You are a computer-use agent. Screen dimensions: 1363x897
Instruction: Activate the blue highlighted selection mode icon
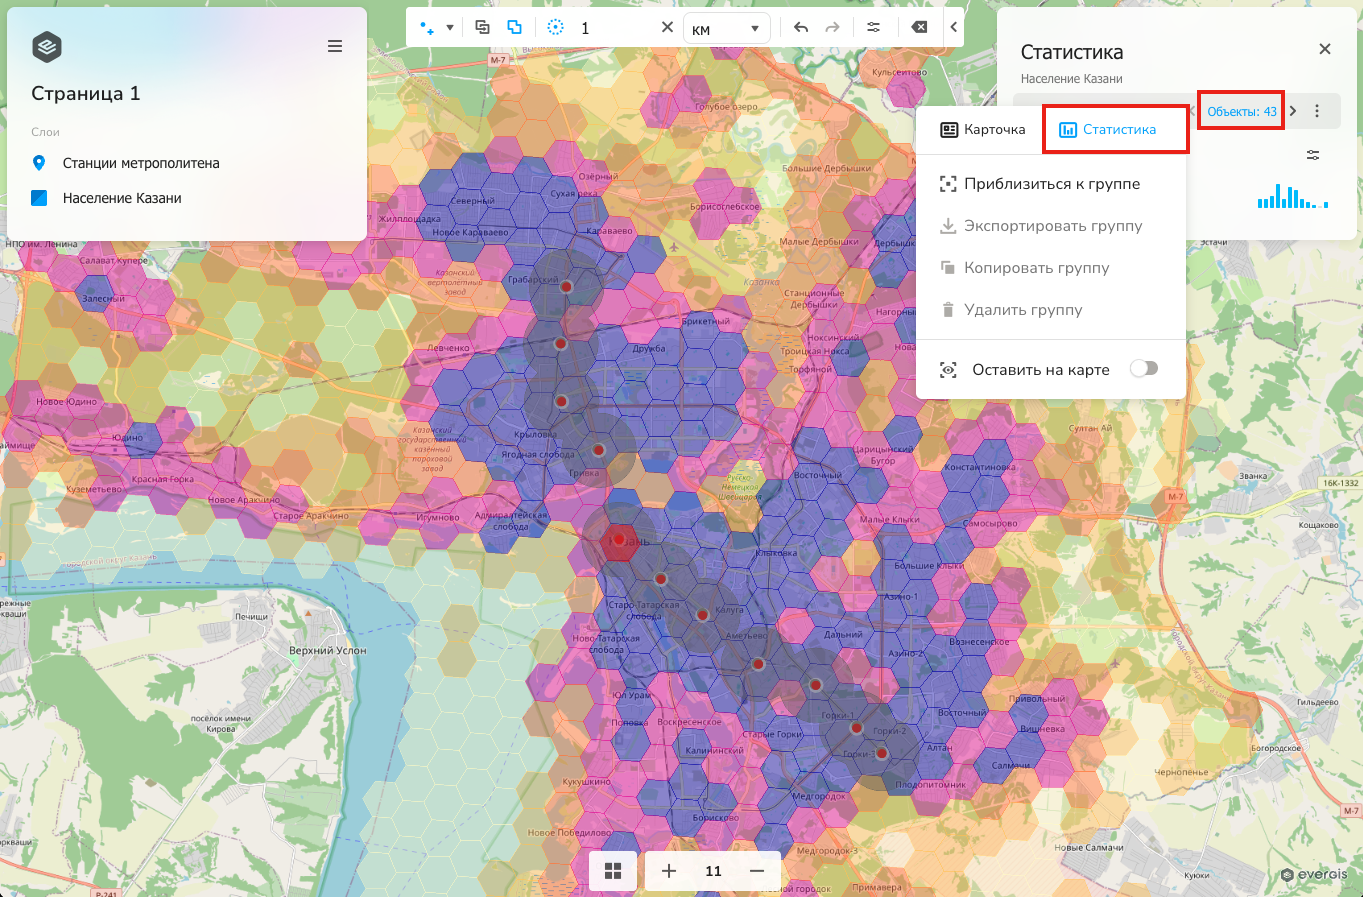pyautogui.click(x=514, y=28)
